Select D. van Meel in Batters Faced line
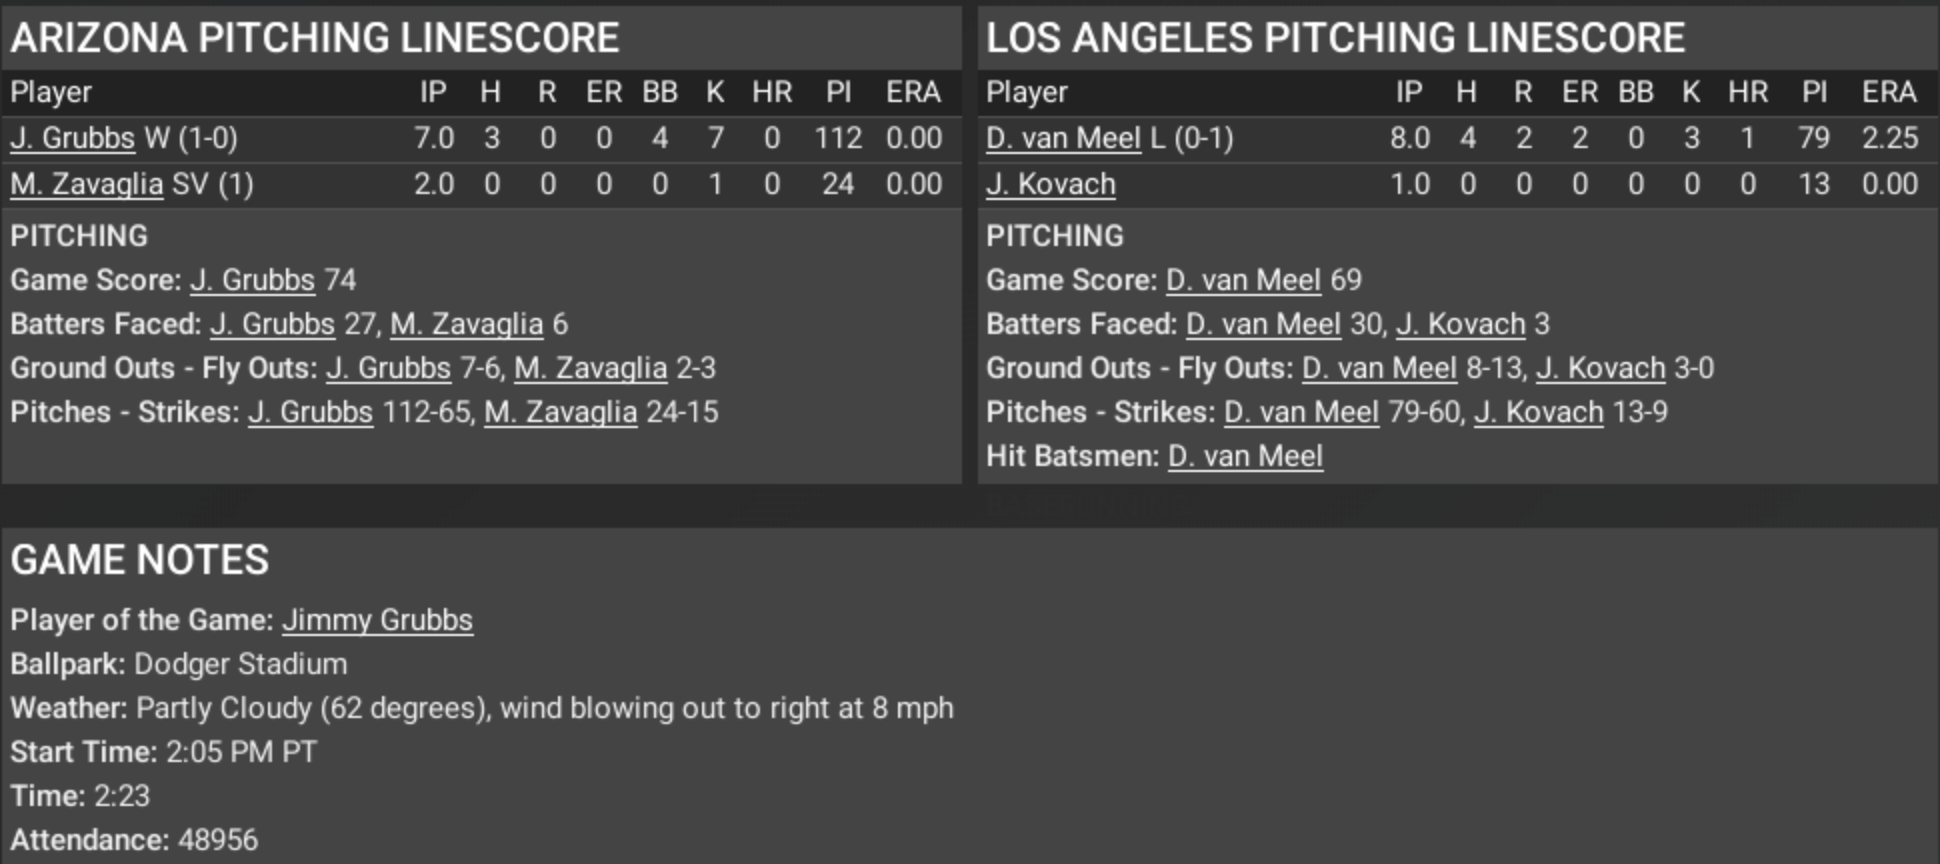Image resolution: width=1940 pixels, height=864 pixels. (1263, 324)
